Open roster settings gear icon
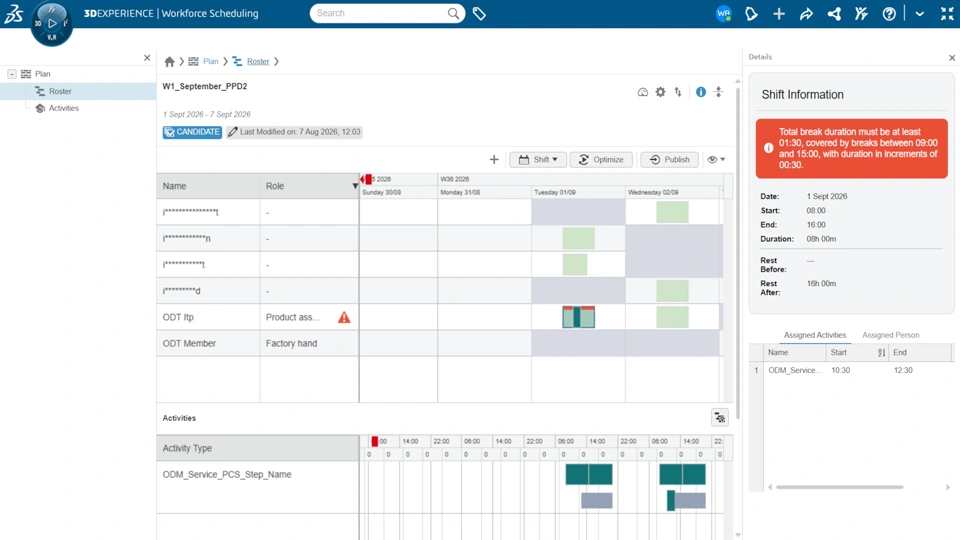 click(660, 92)
